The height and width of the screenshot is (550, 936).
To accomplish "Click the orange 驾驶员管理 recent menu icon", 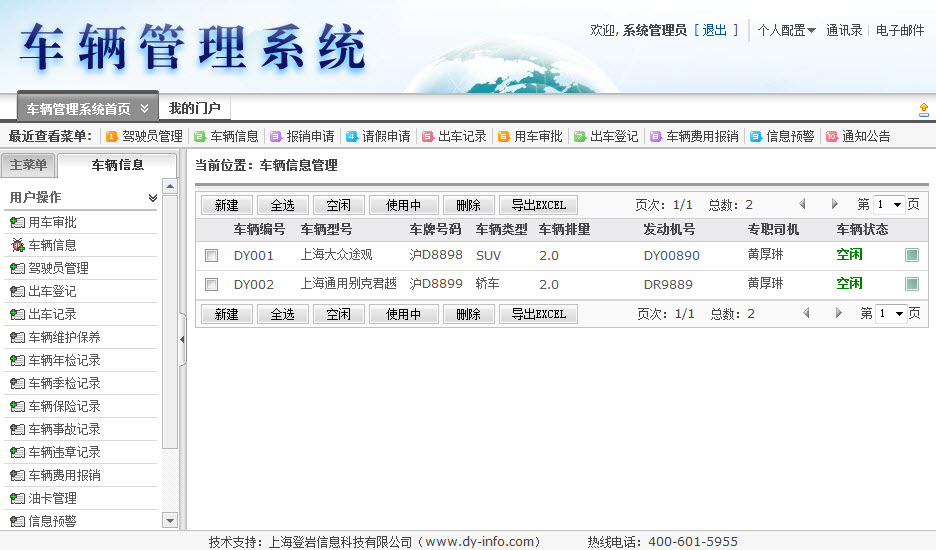I will (111, 136).
